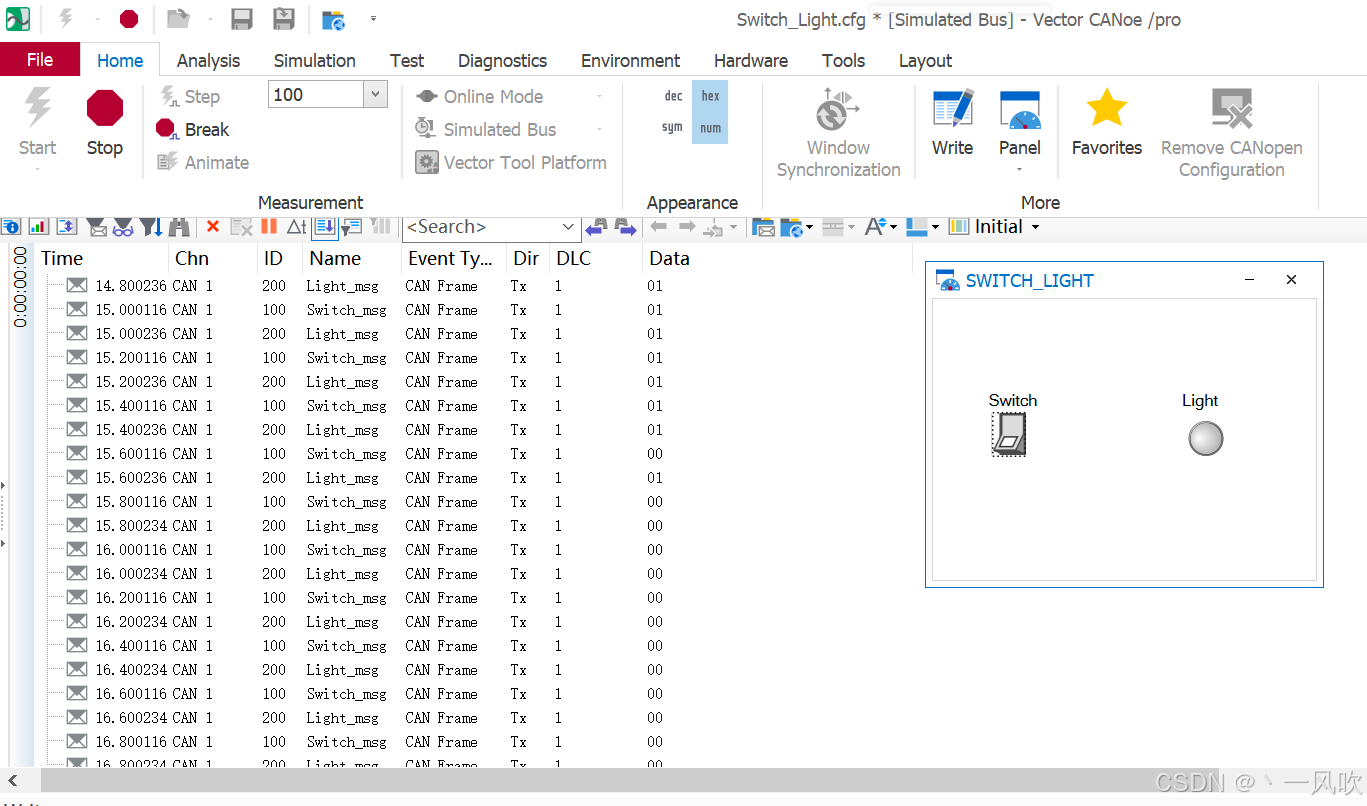Switch to the Layout tab
The image size is (1367, 806).
925,60
